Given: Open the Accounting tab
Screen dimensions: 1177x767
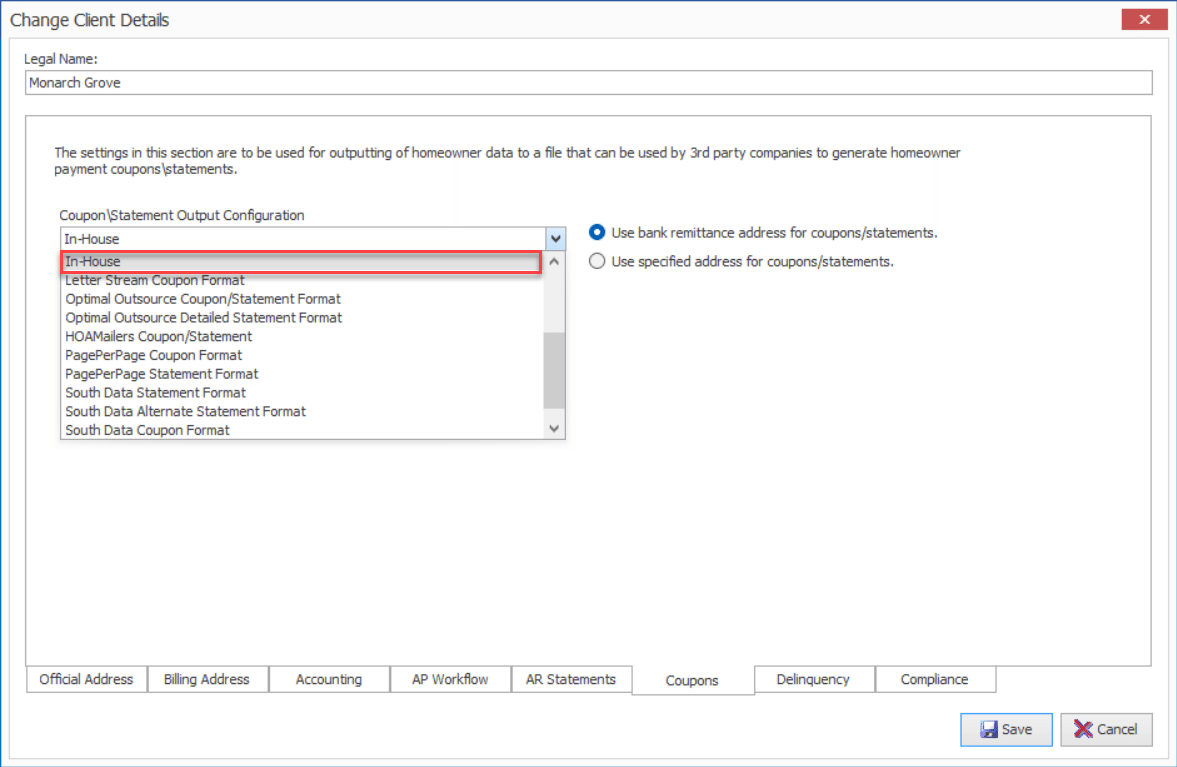Looking at the screenshot, I should point(329,679).
